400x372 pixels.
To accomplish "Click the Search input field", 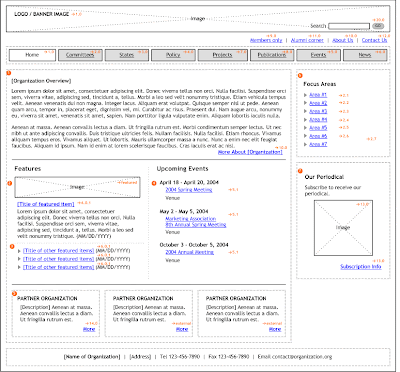I will click(349, 26).
